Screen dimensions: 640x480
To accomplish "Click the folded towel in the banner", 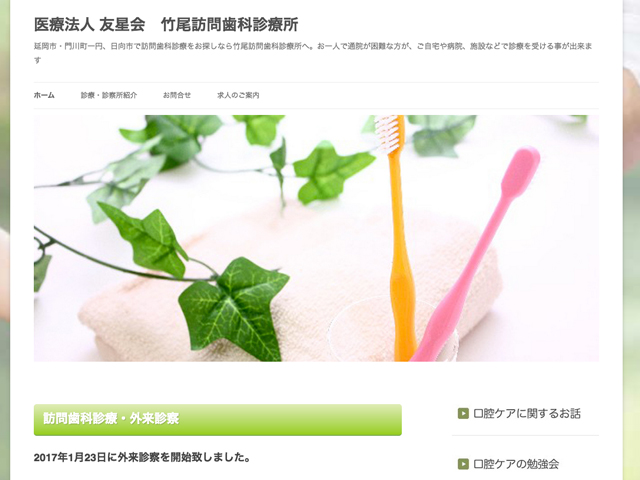I will (x=290, y=286).
